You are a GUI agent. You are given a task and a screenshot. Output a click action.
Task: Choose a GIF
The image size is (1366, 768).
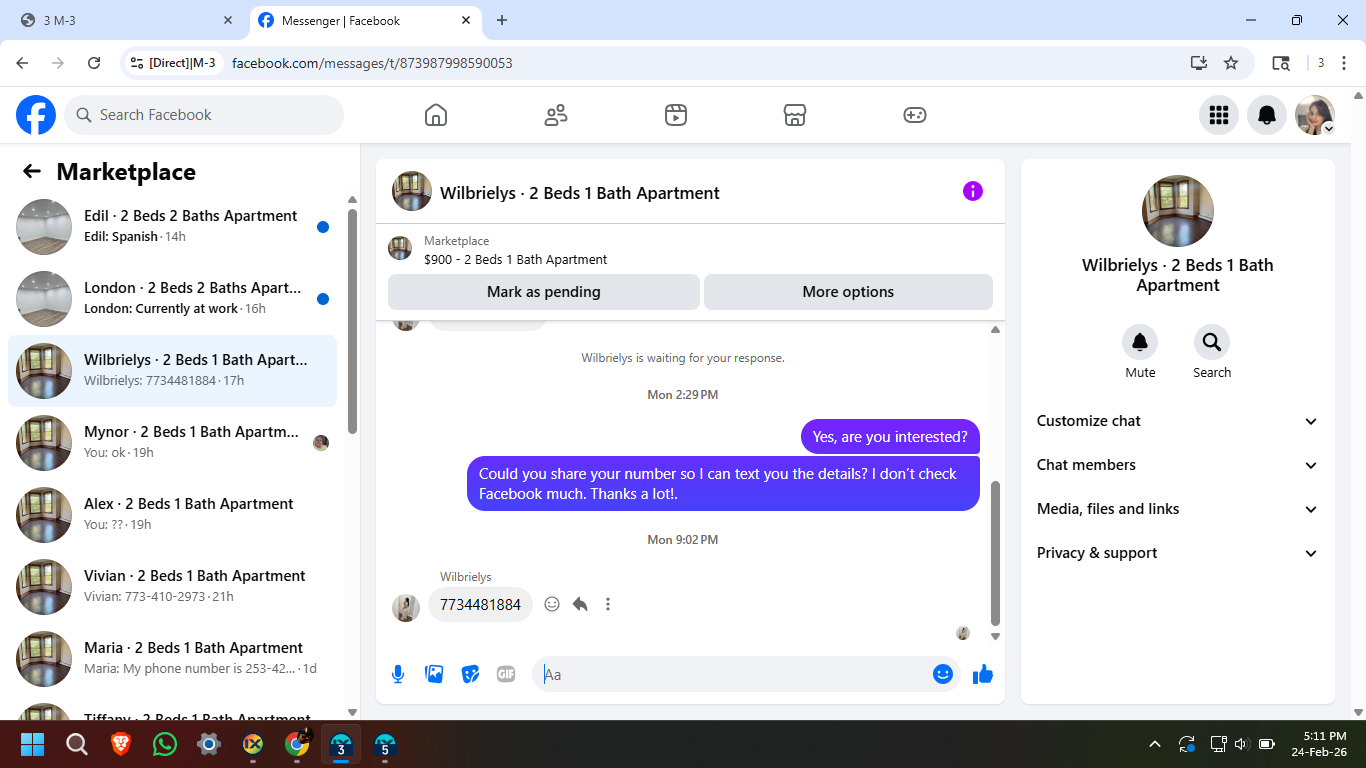pyautogui.click(x=506, y=674)
